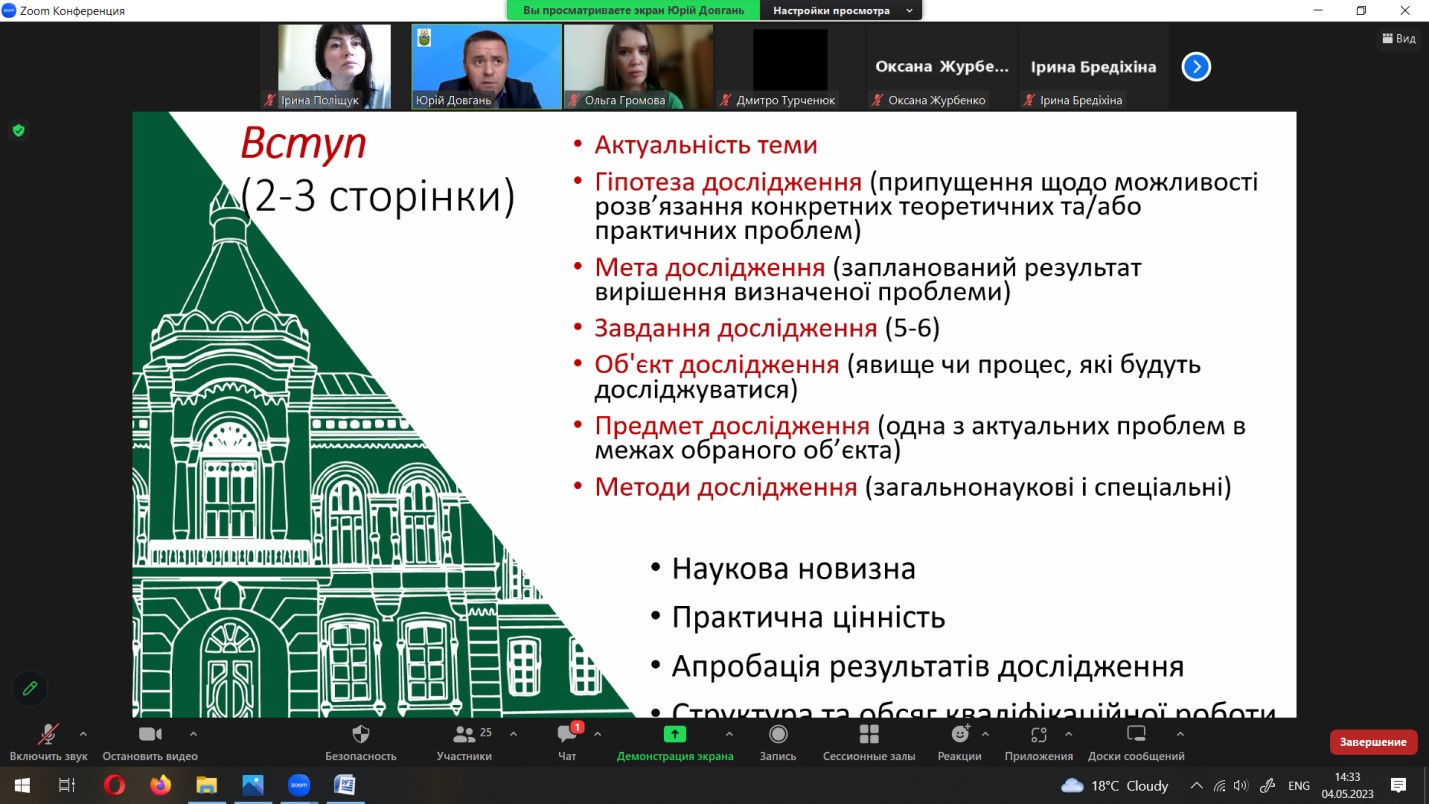Open Word from the Windows taskbar
The image size is (1429, 804).
coord(343,785)
